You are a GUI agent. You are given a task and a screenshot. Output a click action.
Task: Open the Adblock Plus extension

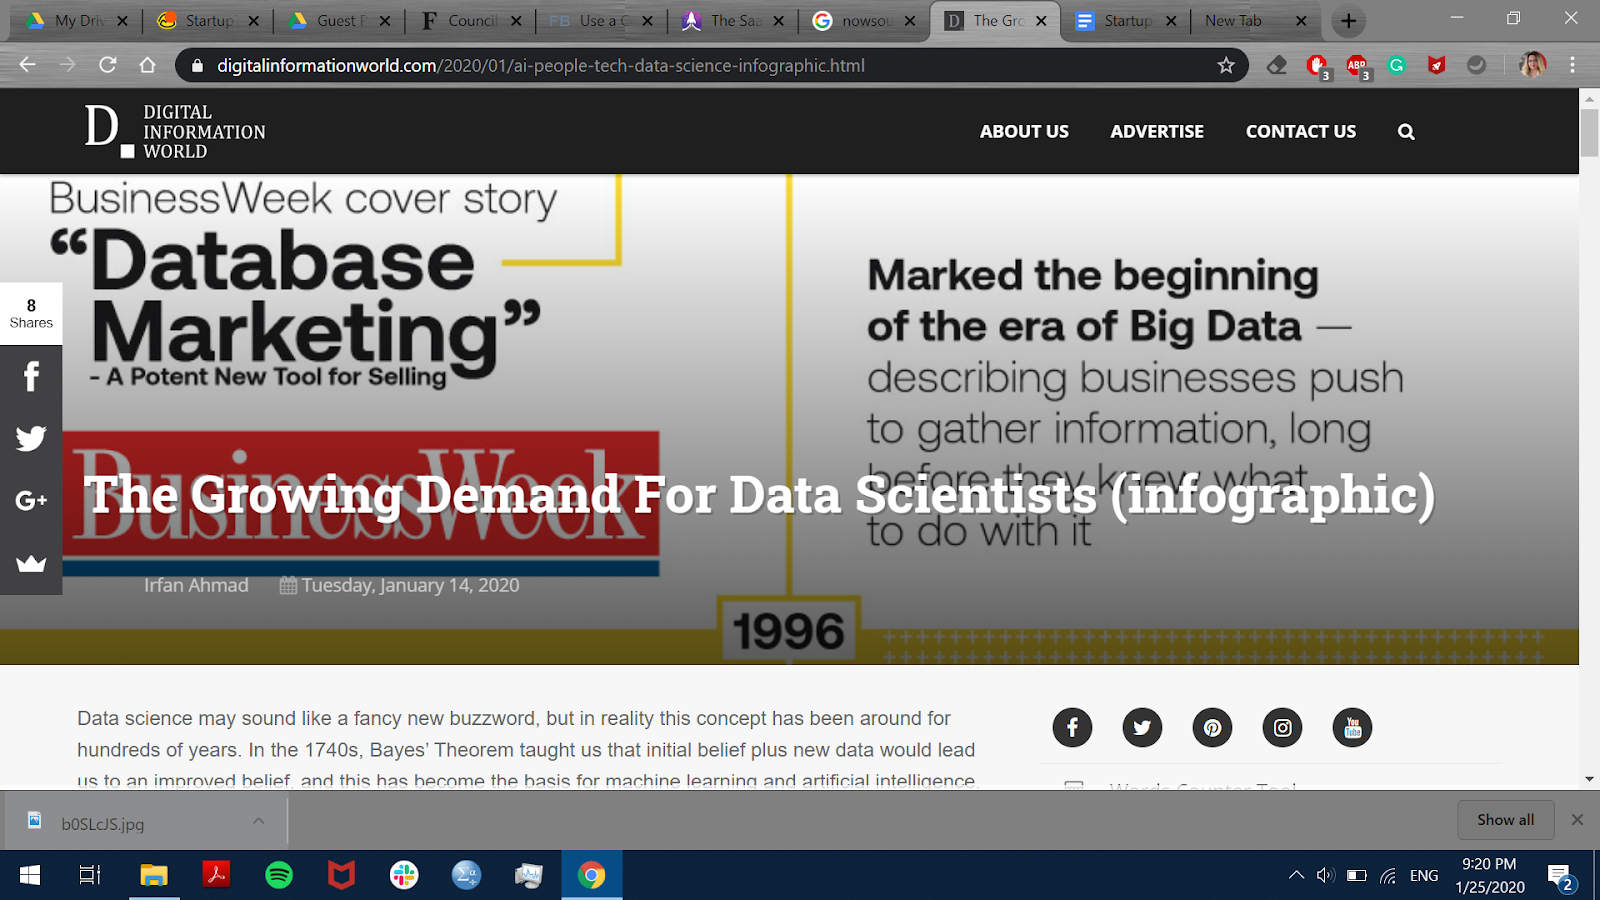tap(1357, 66)
